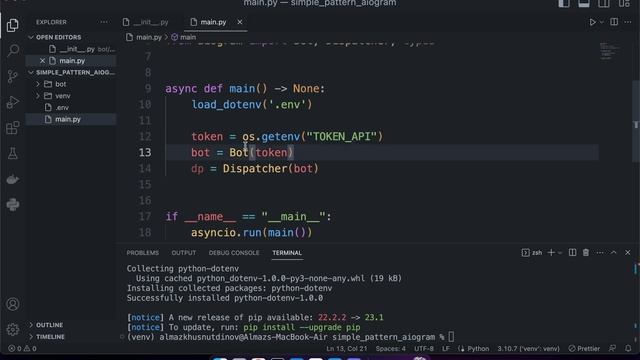The image size is (640, 360).
Task: Run Python file with play icon
Action: (x=592, y=22)
